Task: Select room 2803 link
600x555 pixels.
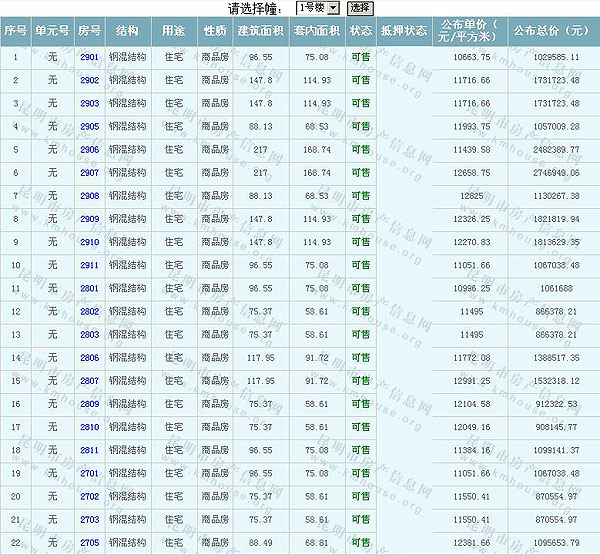Action: [90, 335]
